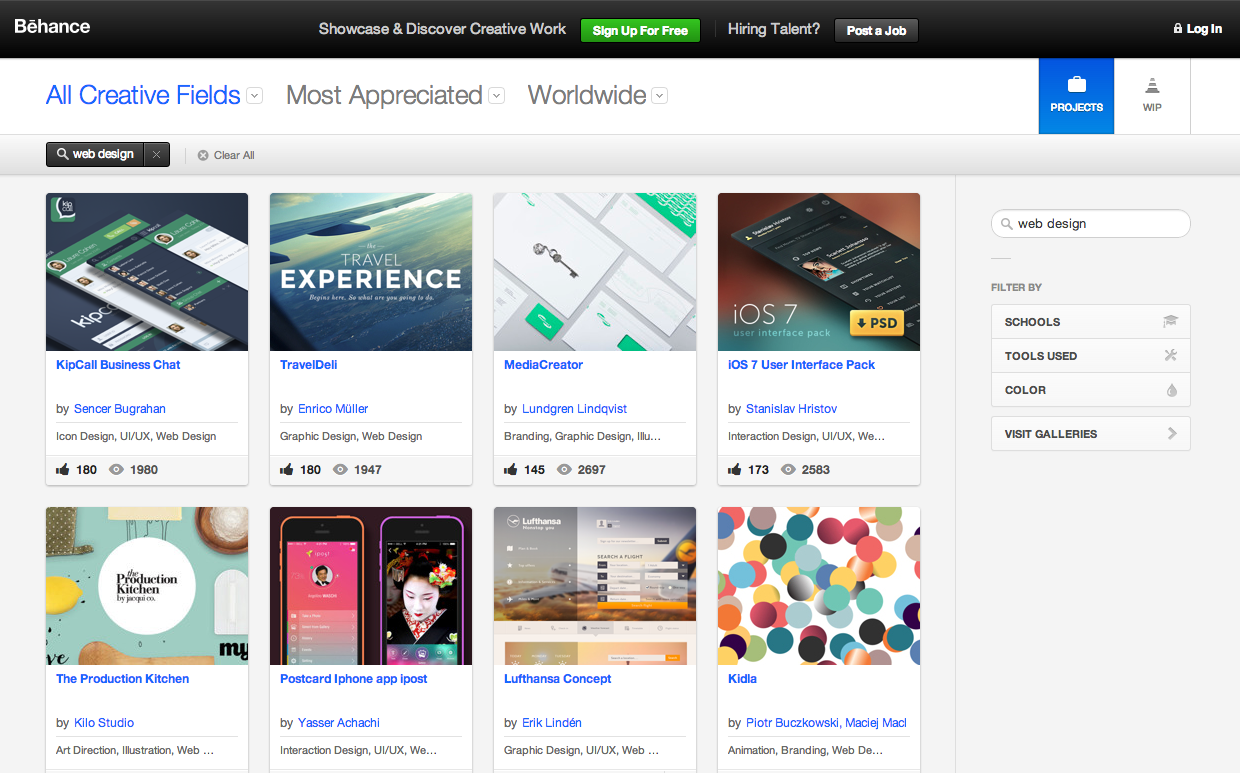The image size is (1240, 773).
Task: Expand the All Creative Fields dropdown arrow
Action: point(255,96)
